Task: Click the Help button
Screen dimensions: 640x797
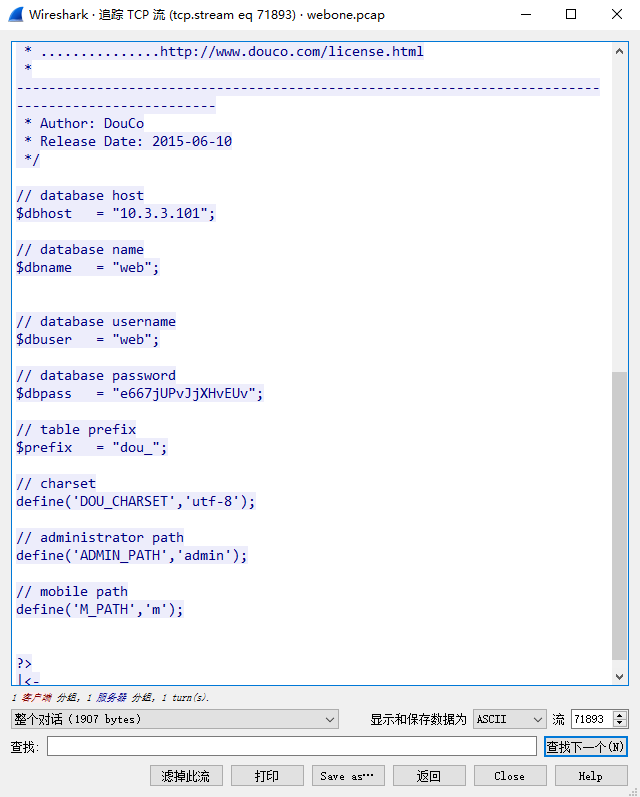Action: (591, 776)
